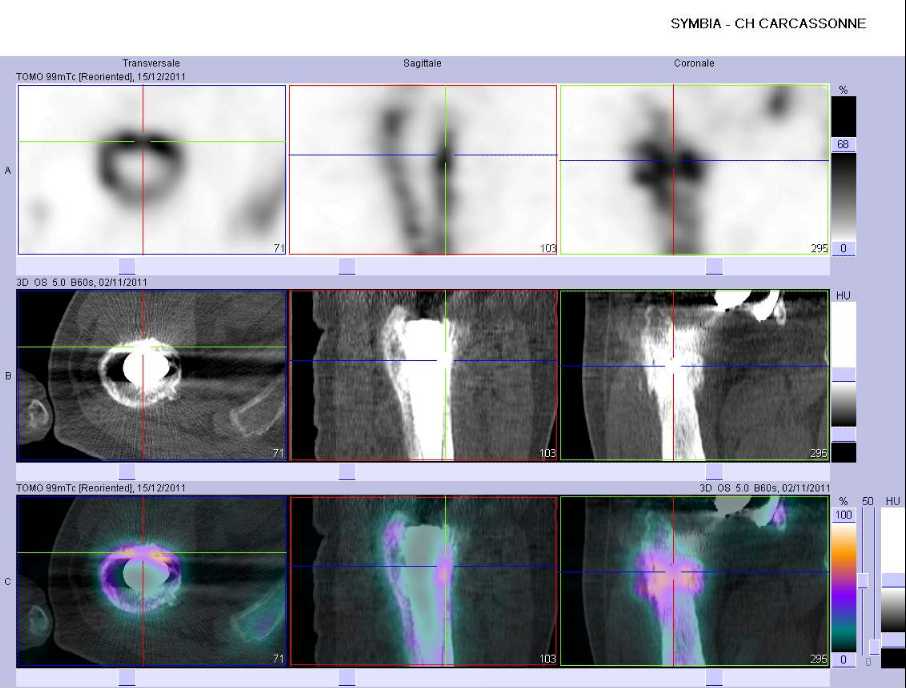The image size is (906, 688).
Task: Select the row C fused coronal image
Action: (x=695, y=581)
